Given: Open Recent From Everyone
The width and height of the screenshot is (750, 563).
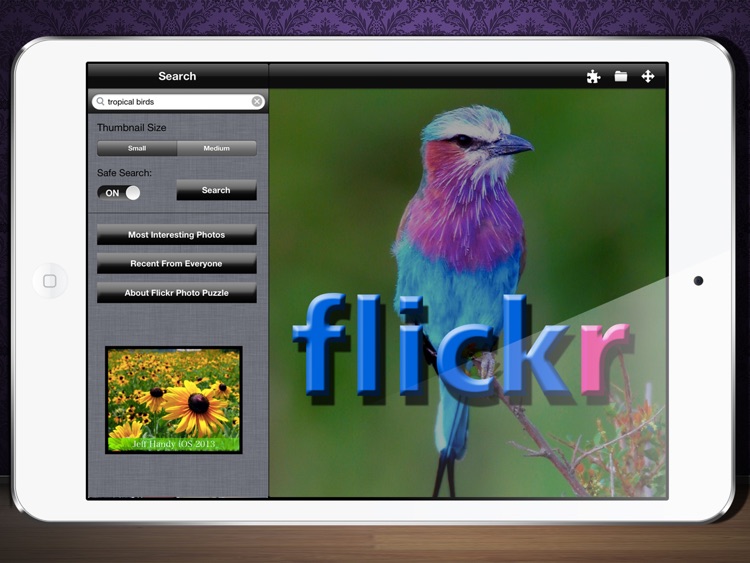Looking at the screenshot, I should tap(176, 264).
